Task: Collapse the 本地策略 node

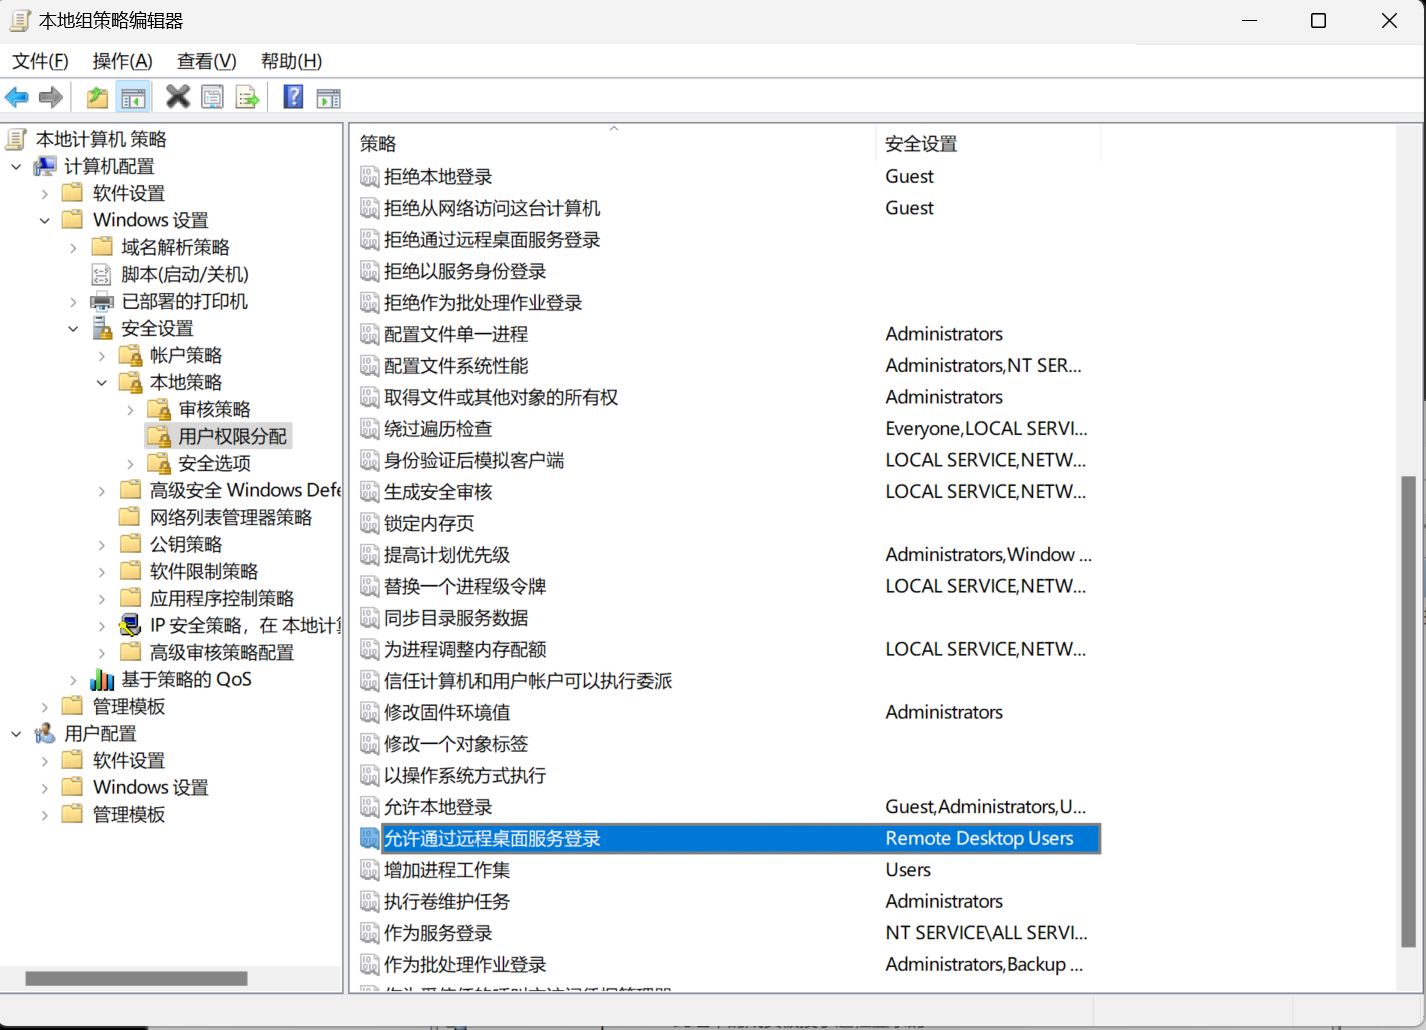Action: pos(101,382)
